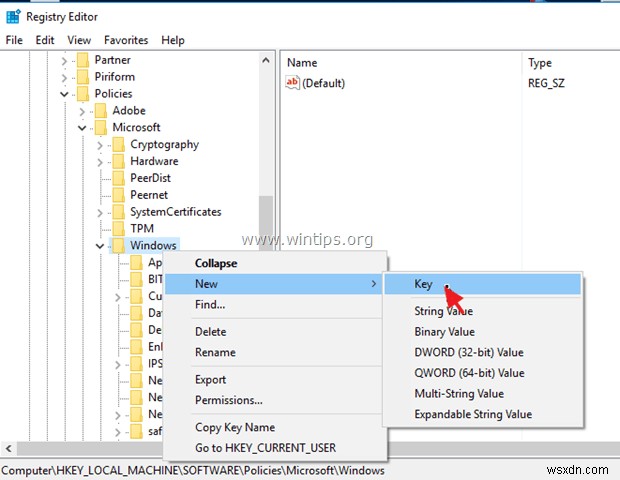Click tree scrollbar up arrow
Screen dimensions: 620x480
(266, 60)
